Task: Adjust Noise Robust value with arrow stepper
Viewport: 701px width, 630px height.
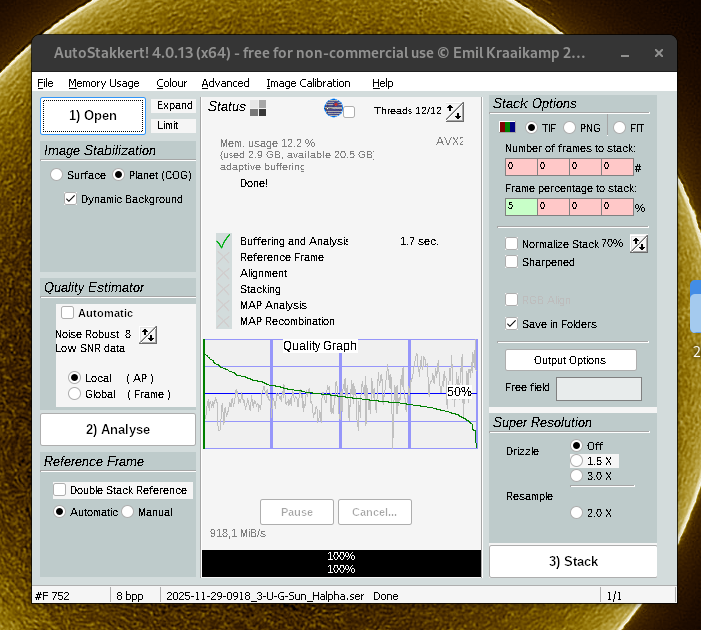Action: (x=148, y=335)
